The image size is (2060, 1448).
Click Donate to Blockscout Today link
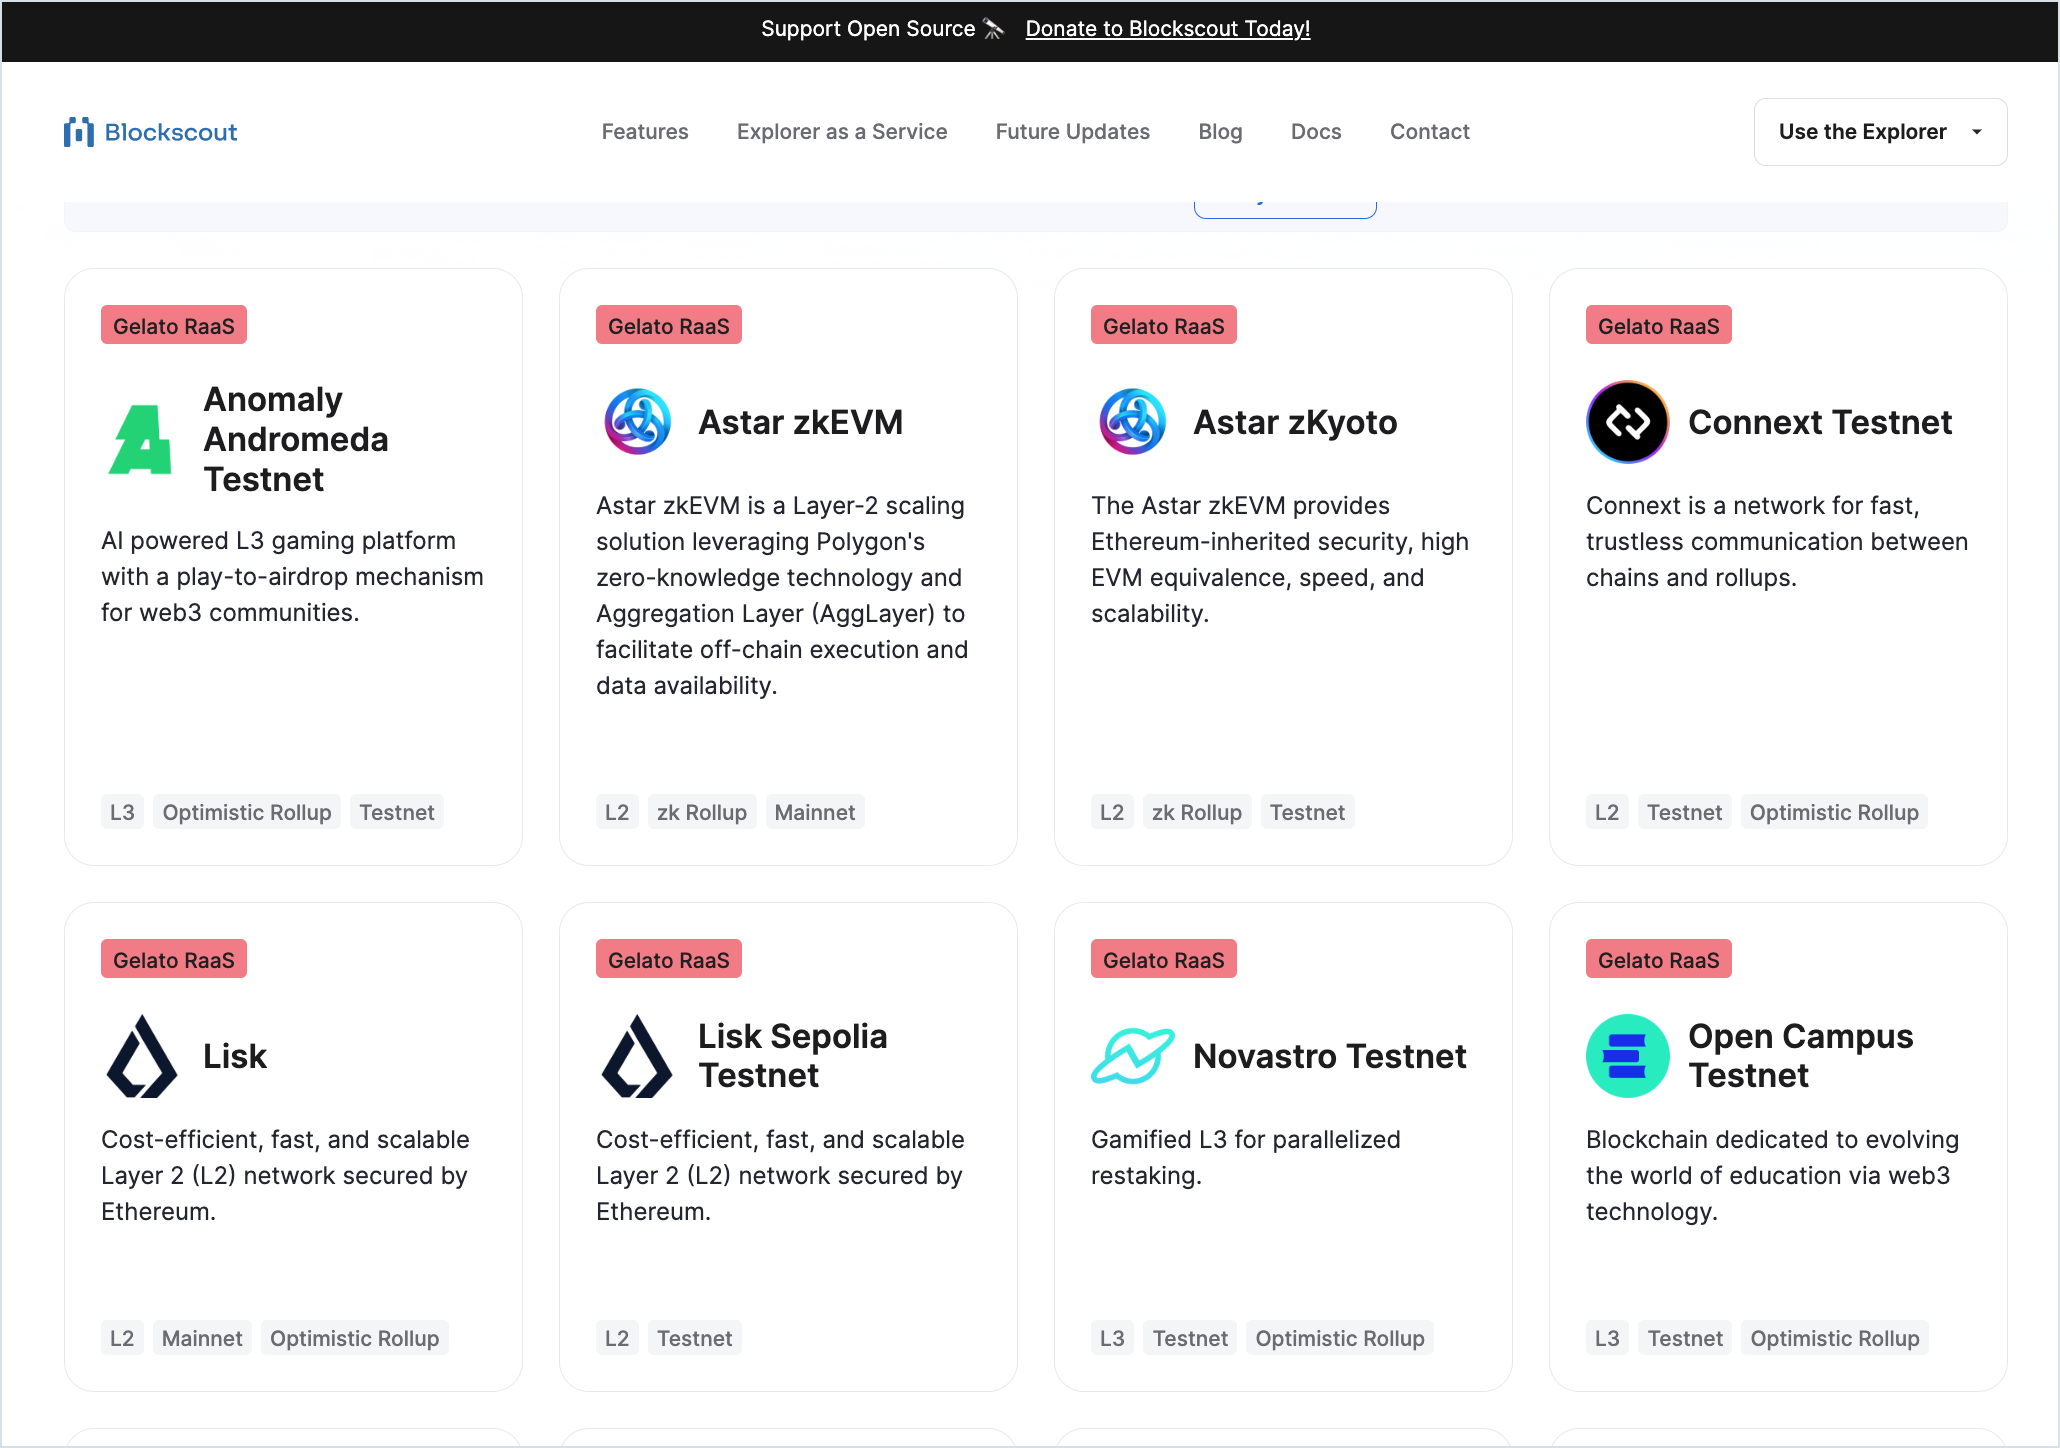[1168, 29]
